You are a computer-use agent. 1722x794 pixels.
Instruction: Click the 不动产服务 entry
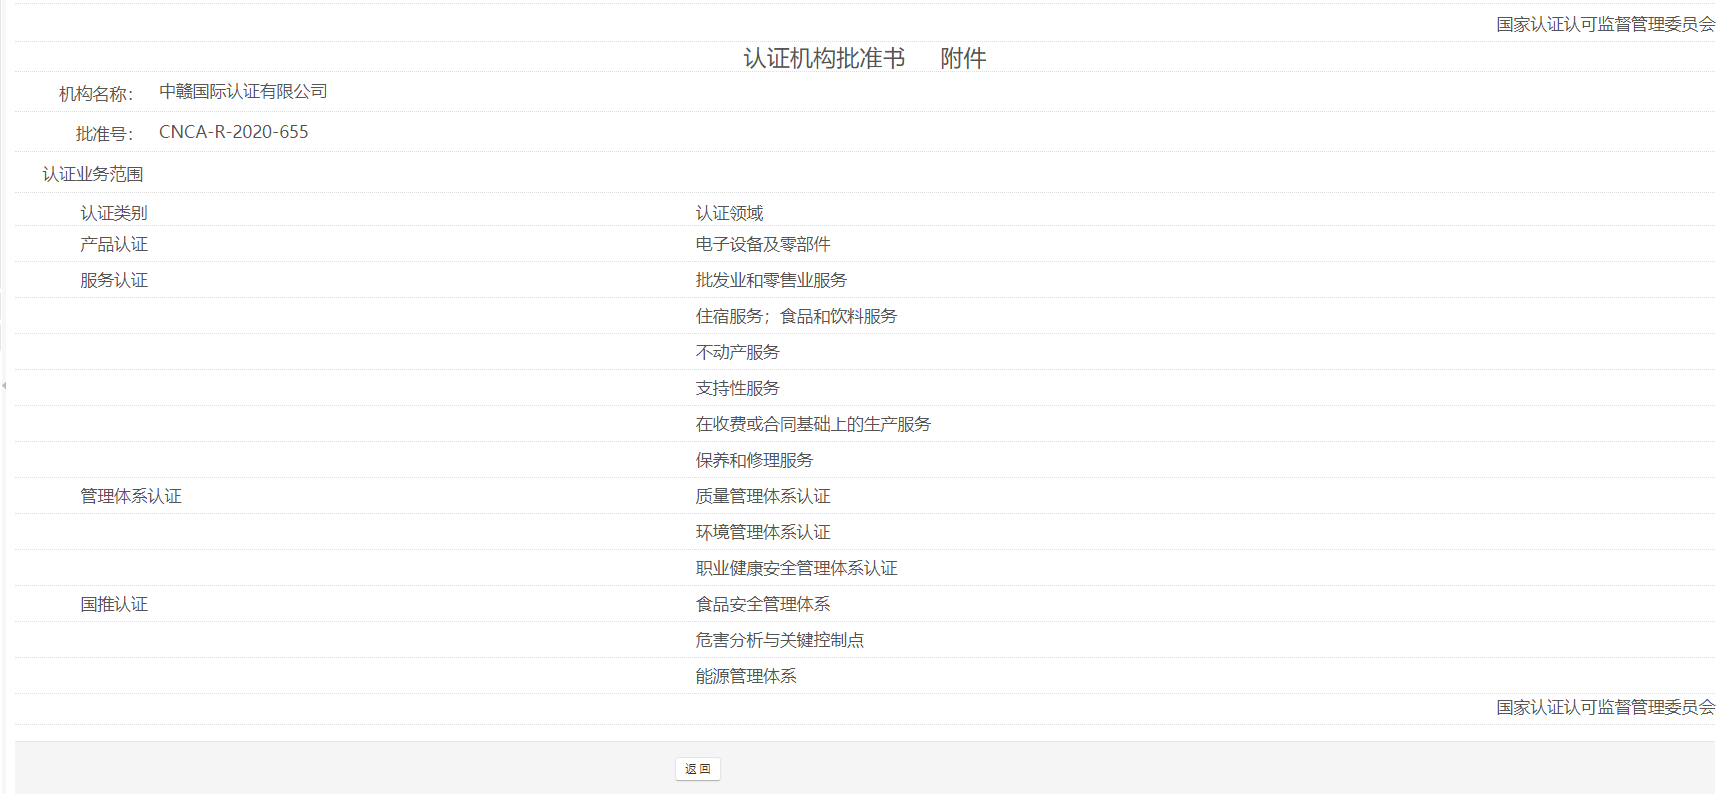coord(737,352)
